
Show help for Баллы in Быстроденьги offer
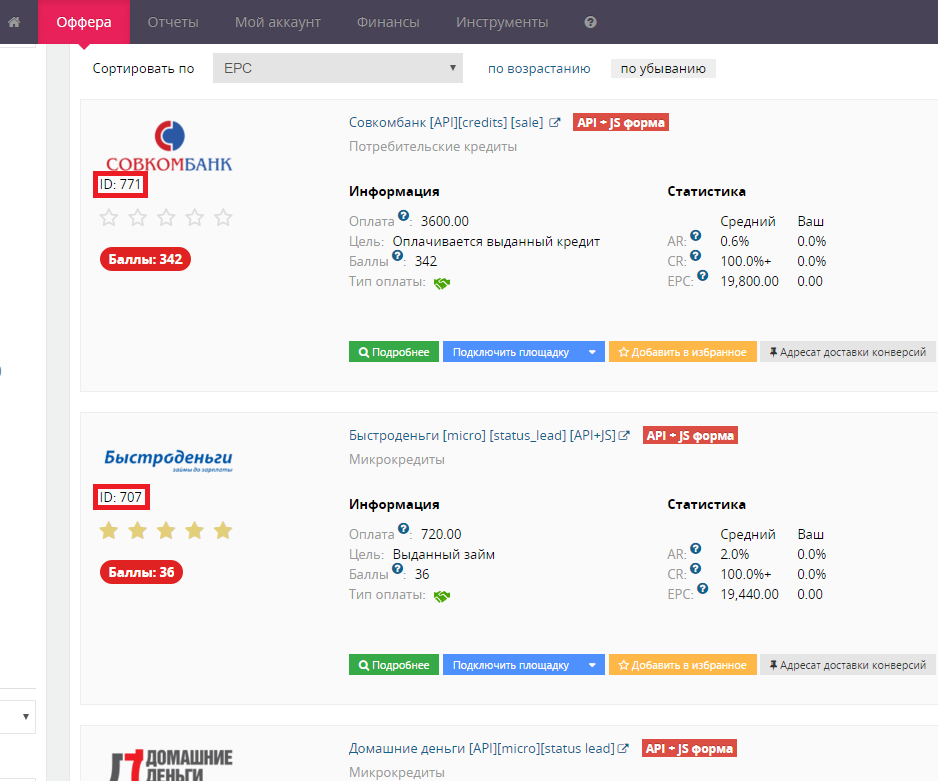(397, 569)
